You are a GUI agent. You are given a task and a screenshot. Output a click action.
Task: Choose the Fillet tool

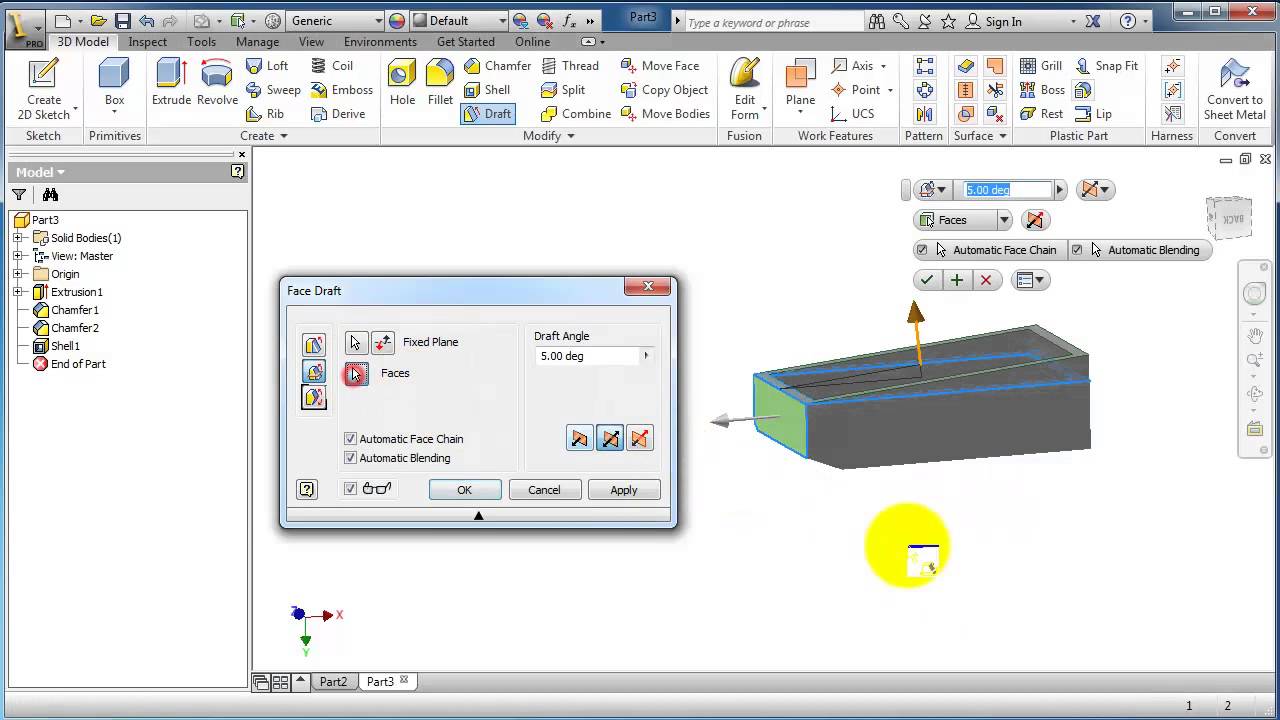(x=440, y=82)
